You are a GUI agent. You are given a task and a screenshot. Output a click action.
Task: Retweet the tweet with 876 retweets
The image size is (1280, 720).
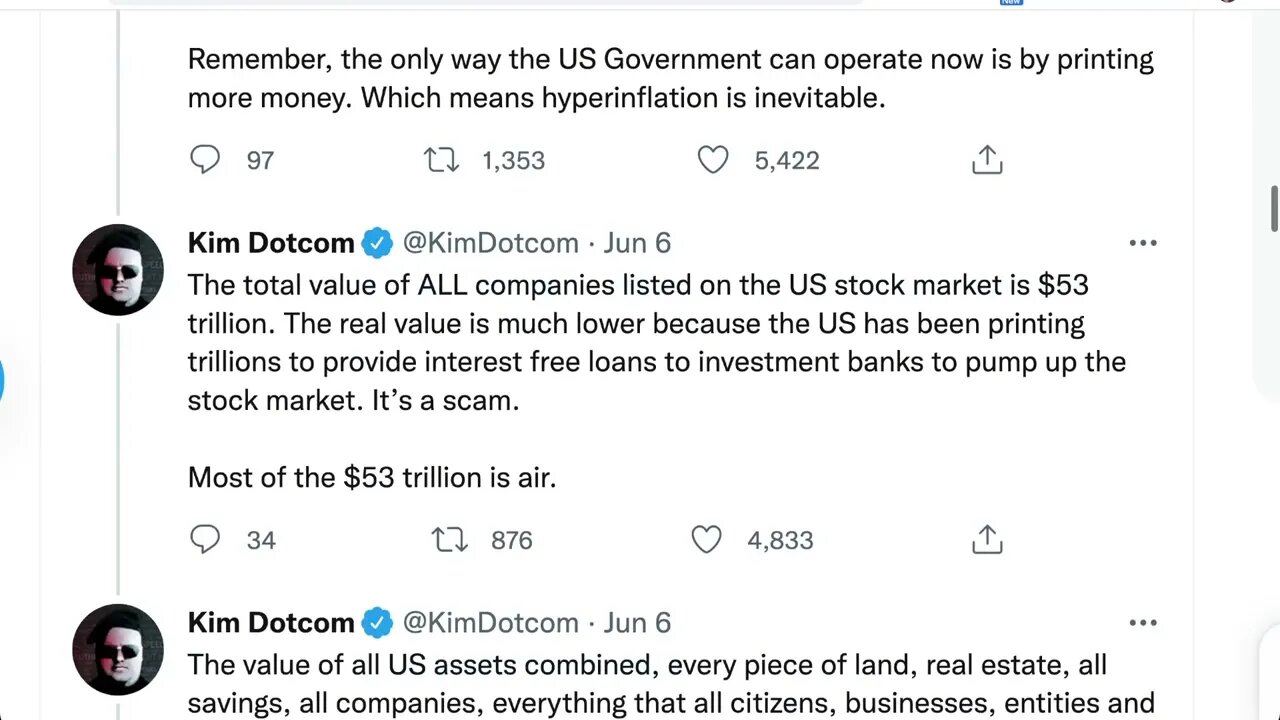pos(449,540)
